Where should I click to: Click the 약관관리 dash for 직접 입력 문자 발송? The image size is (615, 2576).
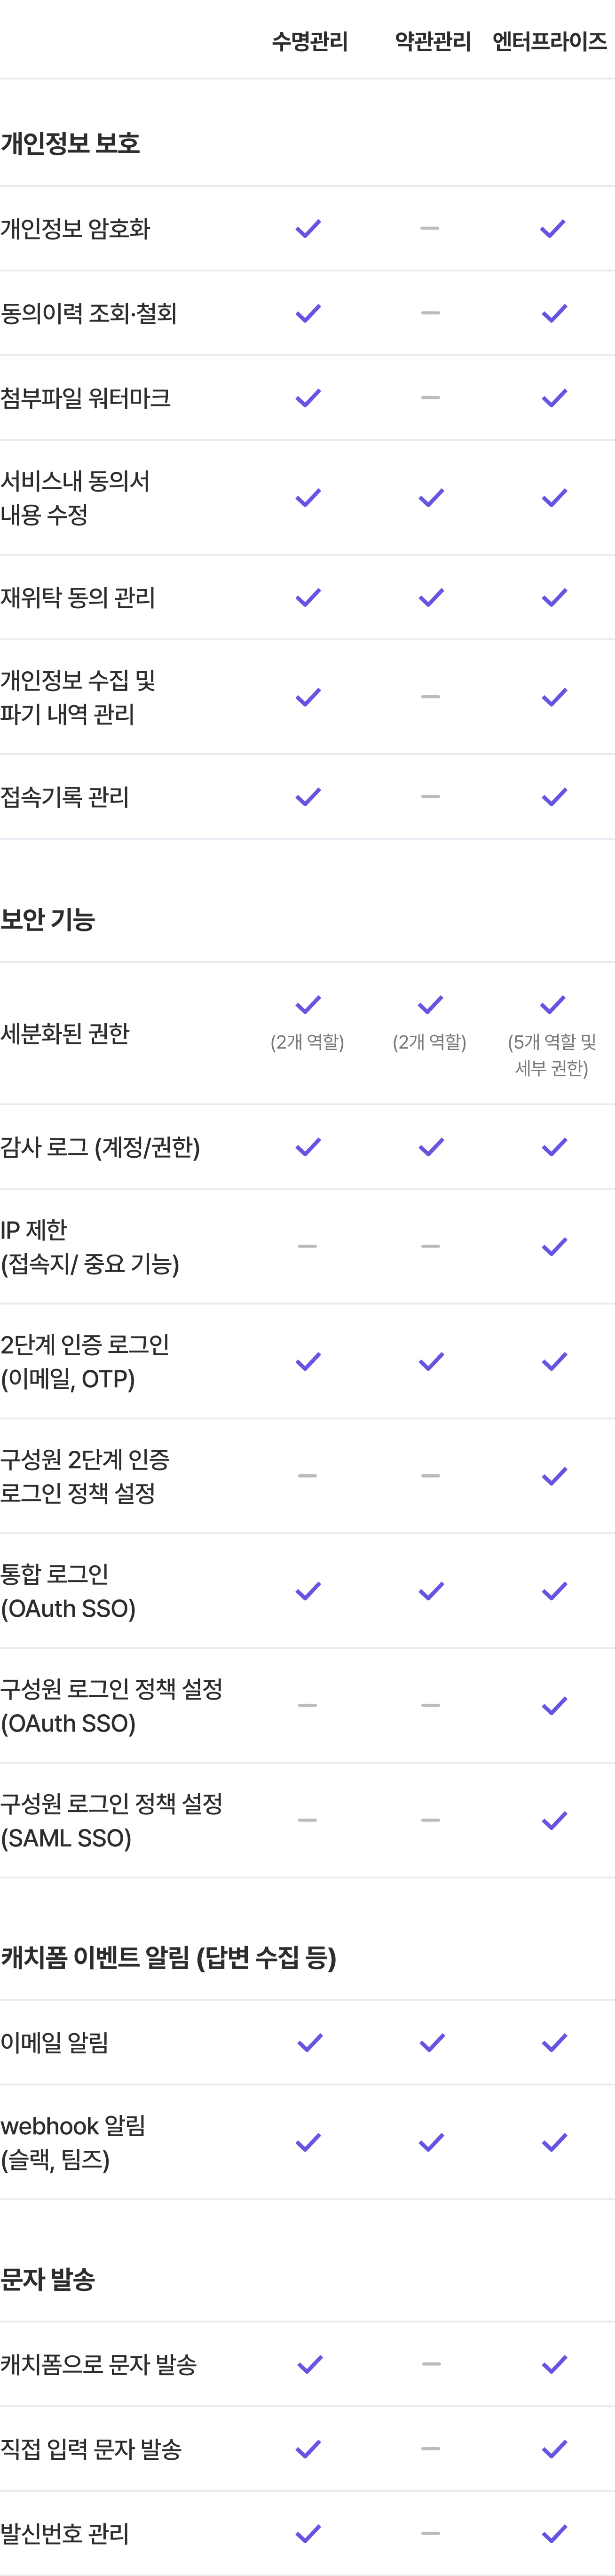click(x=430, y=2449)
